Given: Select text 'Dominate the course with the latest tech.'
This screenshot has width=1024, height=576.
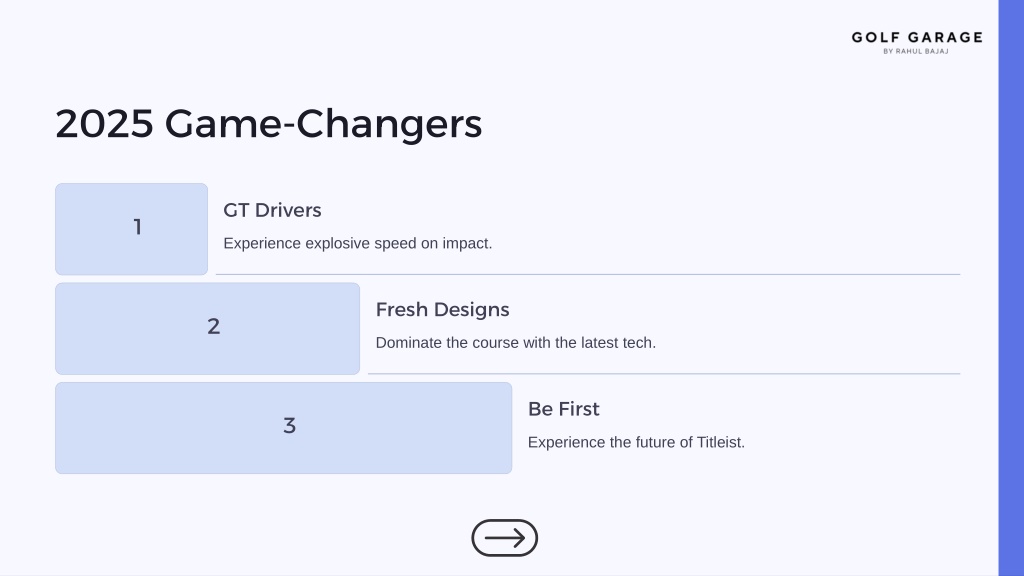Looking at the screenshot, I should pyautogui.click(x=516, y=343).
